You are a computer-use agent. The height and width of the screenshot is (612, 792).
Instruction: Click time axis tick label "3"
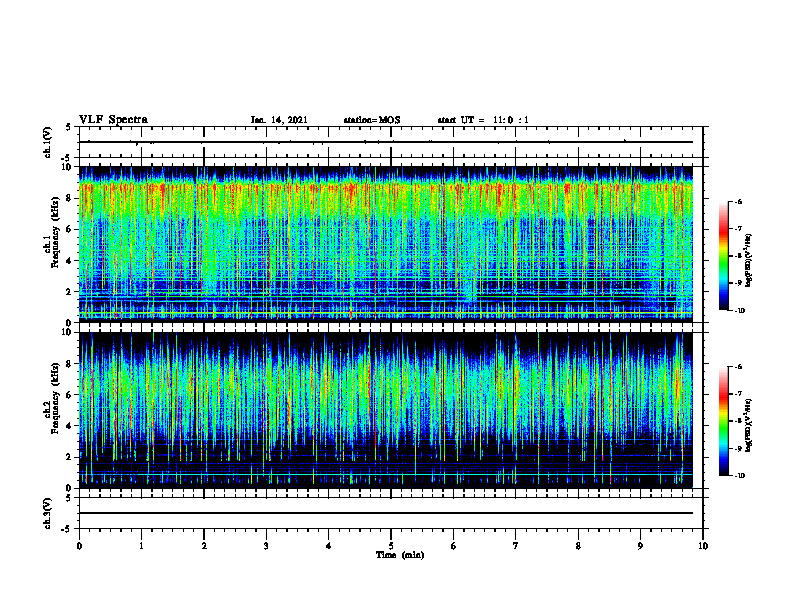tap(266, 546)
